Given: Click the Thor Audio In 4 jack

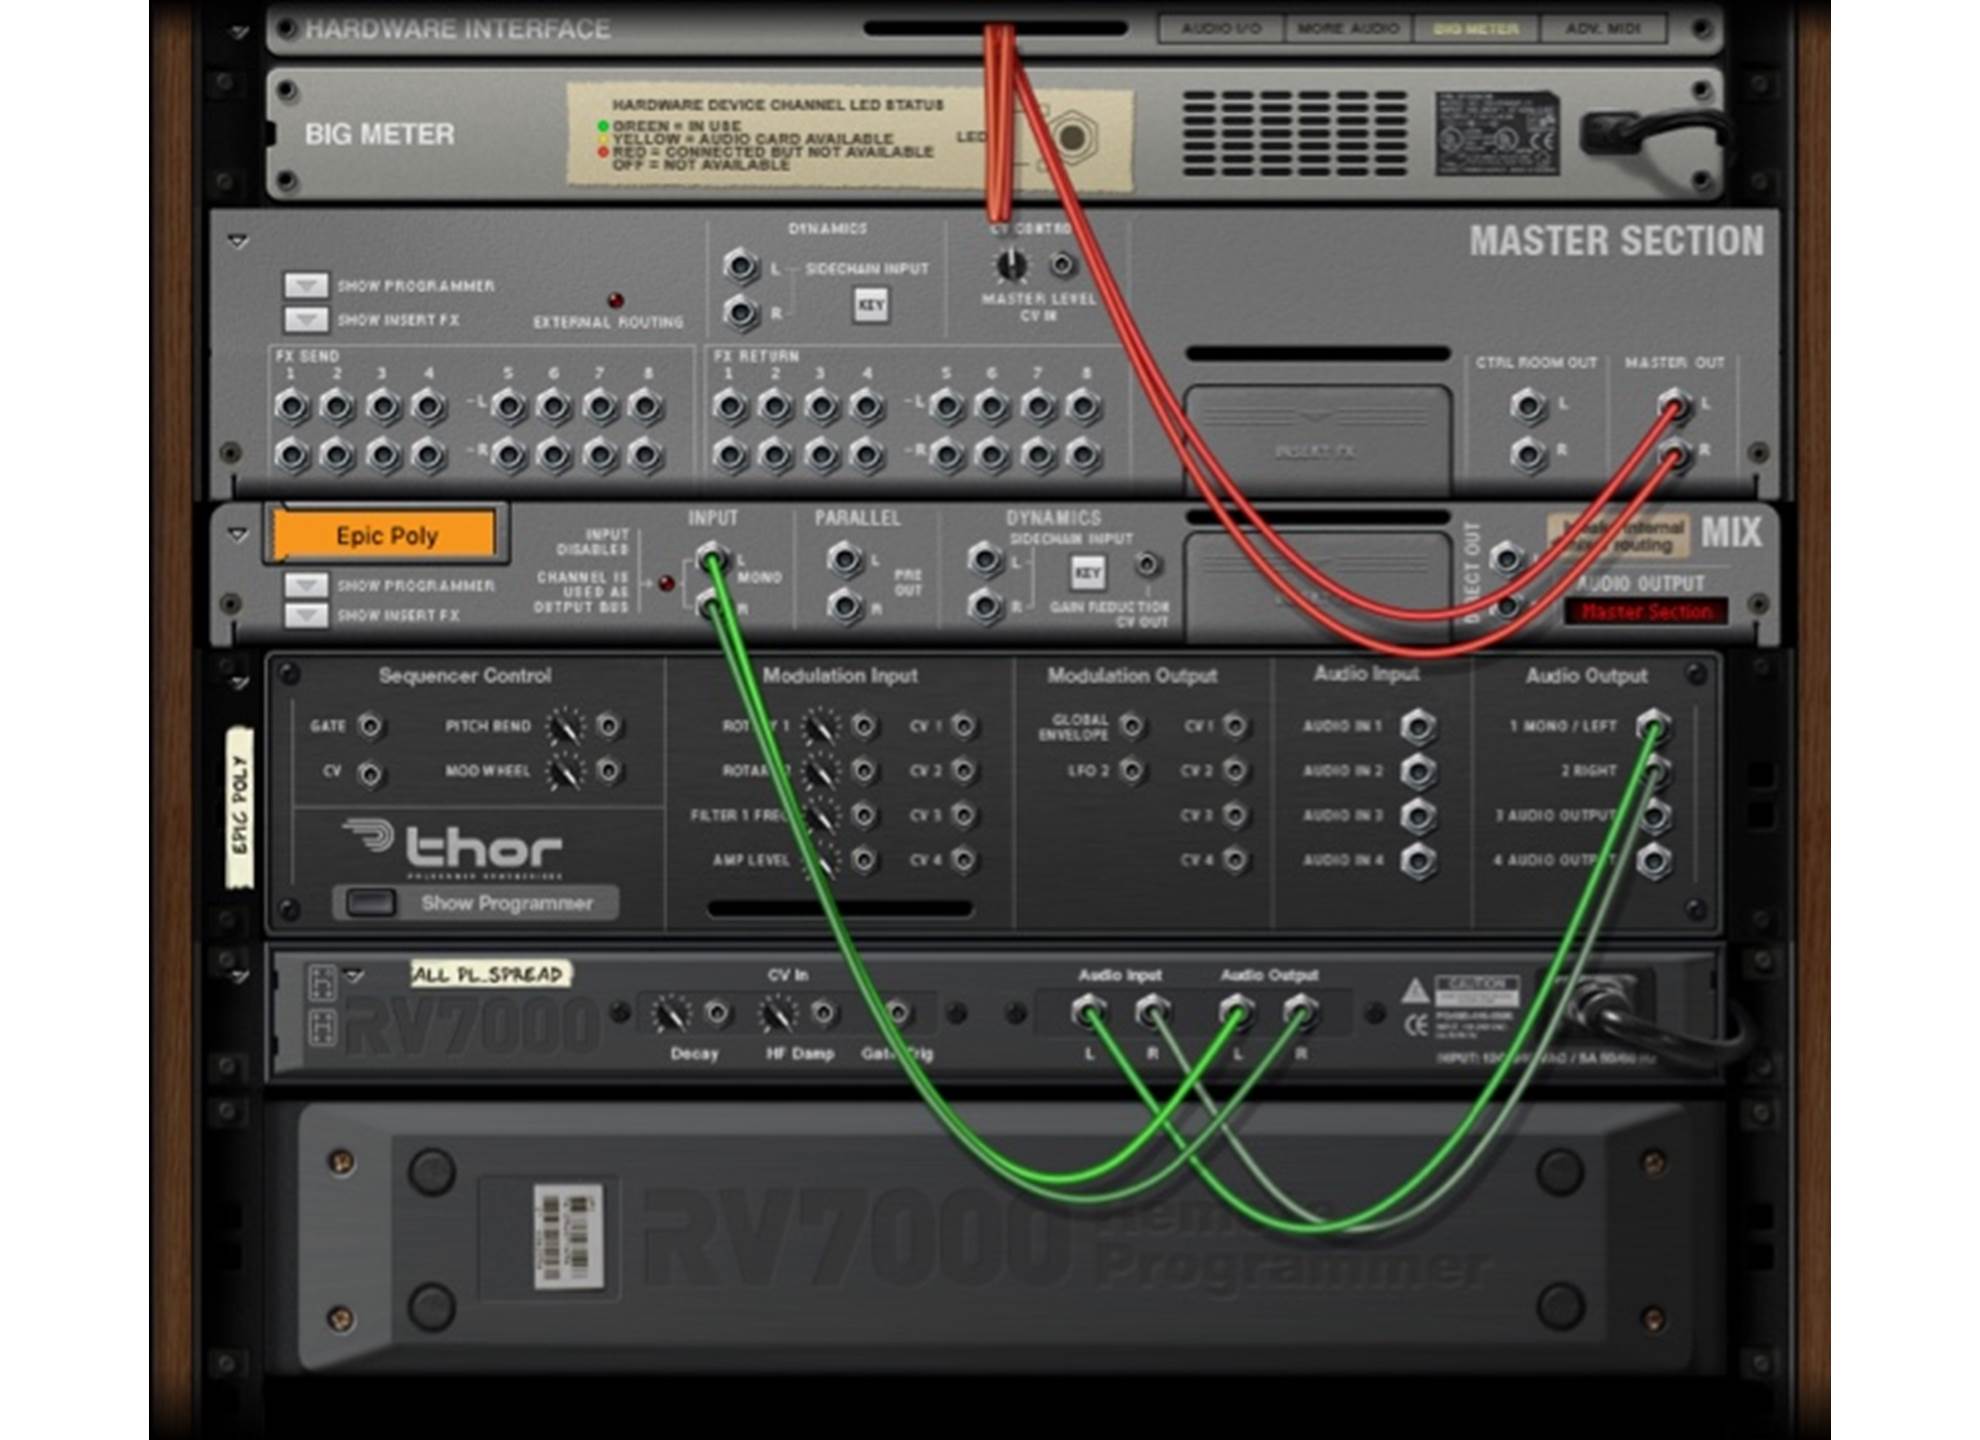Looking at the screenshot, I should point(1418,860).
